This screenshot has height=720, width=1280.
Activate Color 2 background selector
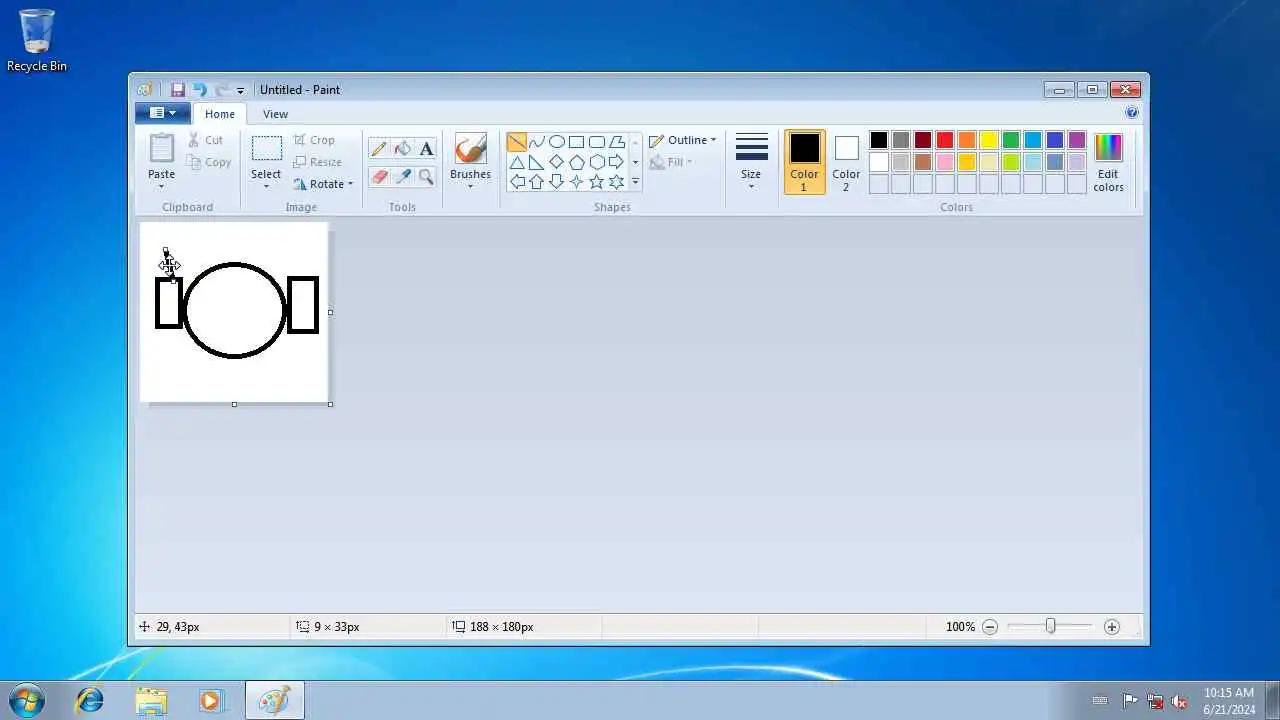point(846,161)
